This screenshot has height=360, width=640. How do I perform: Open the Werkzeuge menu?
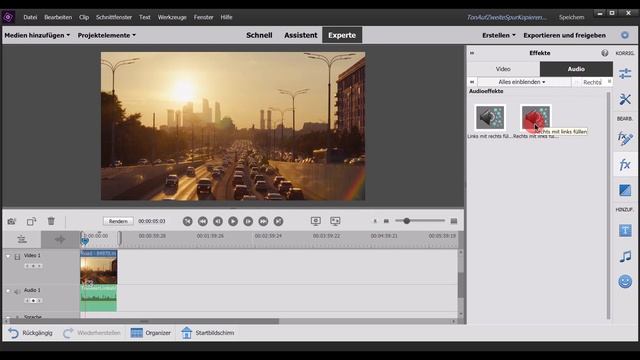pos(172,17)
